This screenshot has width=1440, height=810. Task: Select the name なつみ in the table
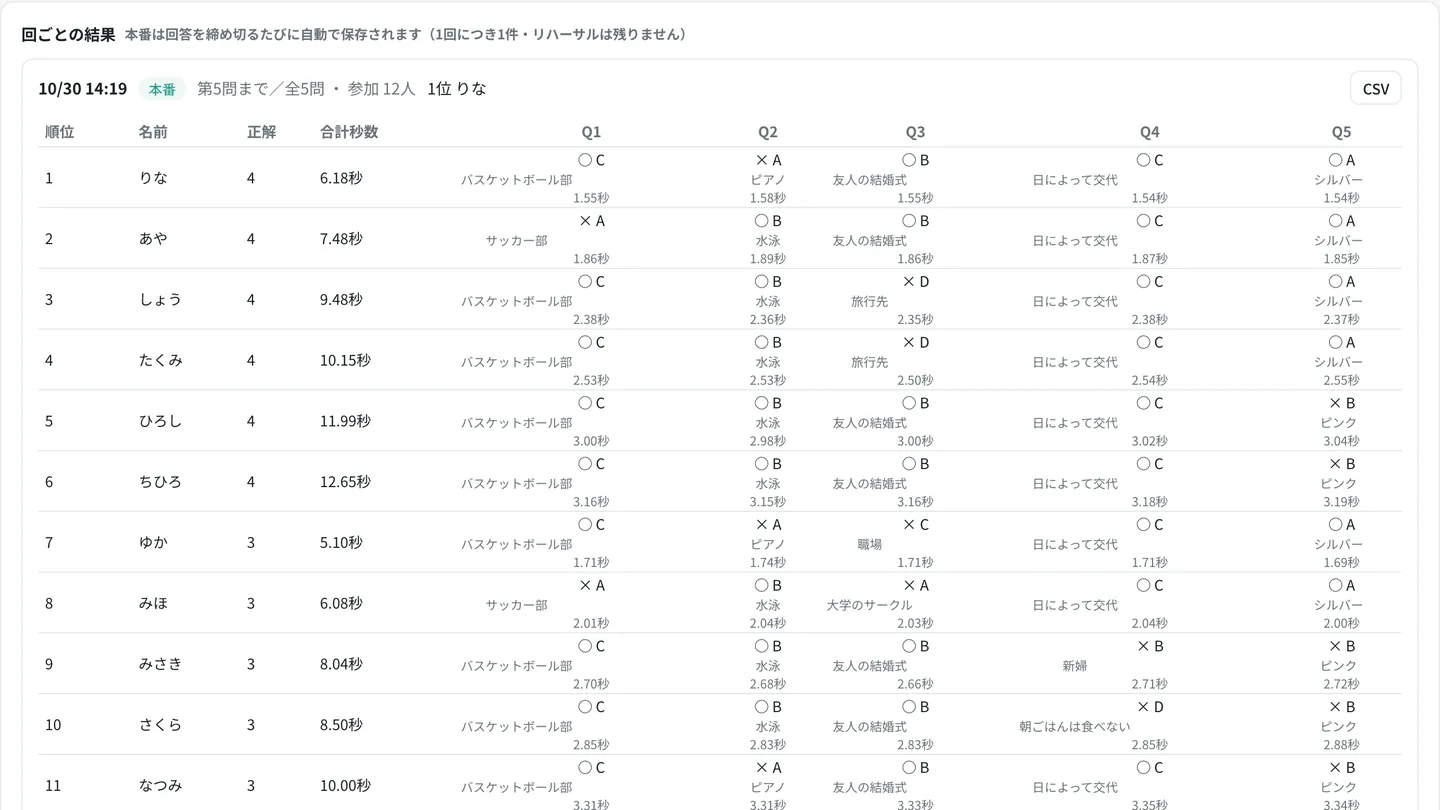pos(160,786)
